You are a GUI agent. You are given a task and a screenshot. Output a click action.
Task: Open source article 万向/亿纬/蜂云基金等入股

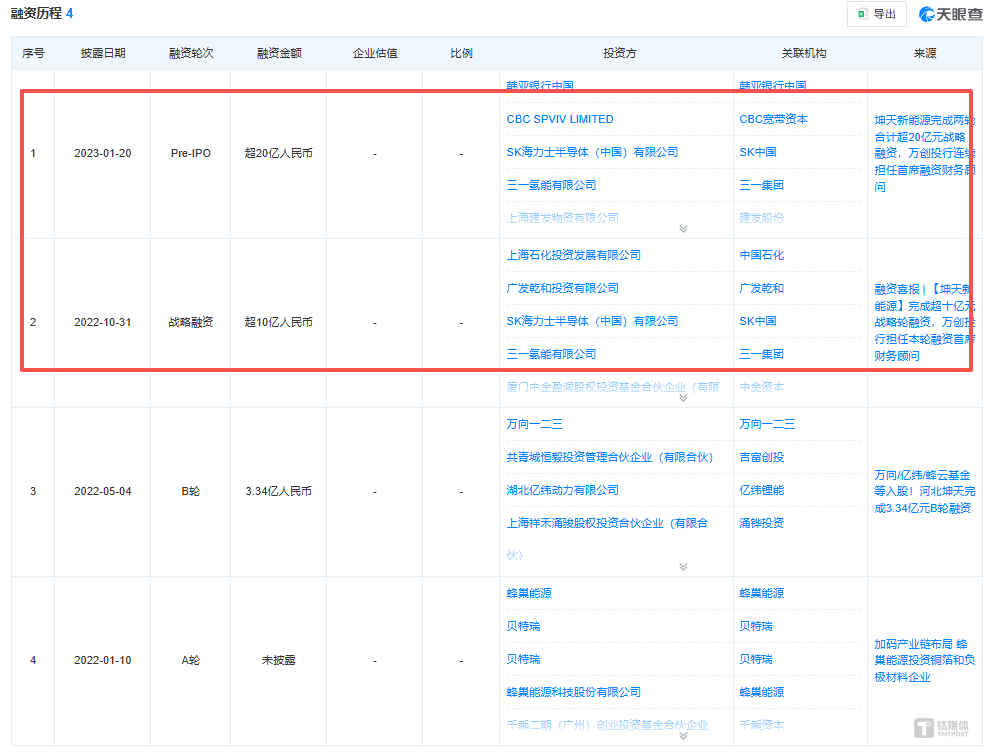click(924, 491)
